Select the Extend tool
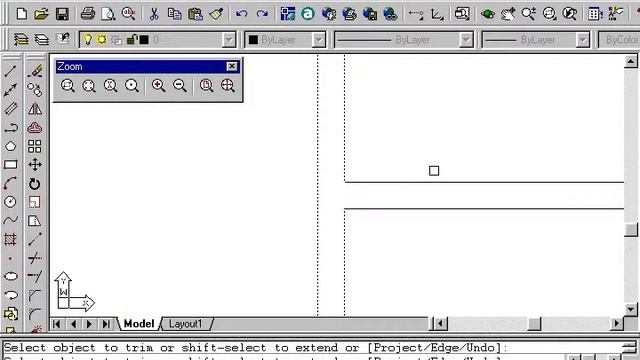The image size is (640, 360). tap(35, 276)
